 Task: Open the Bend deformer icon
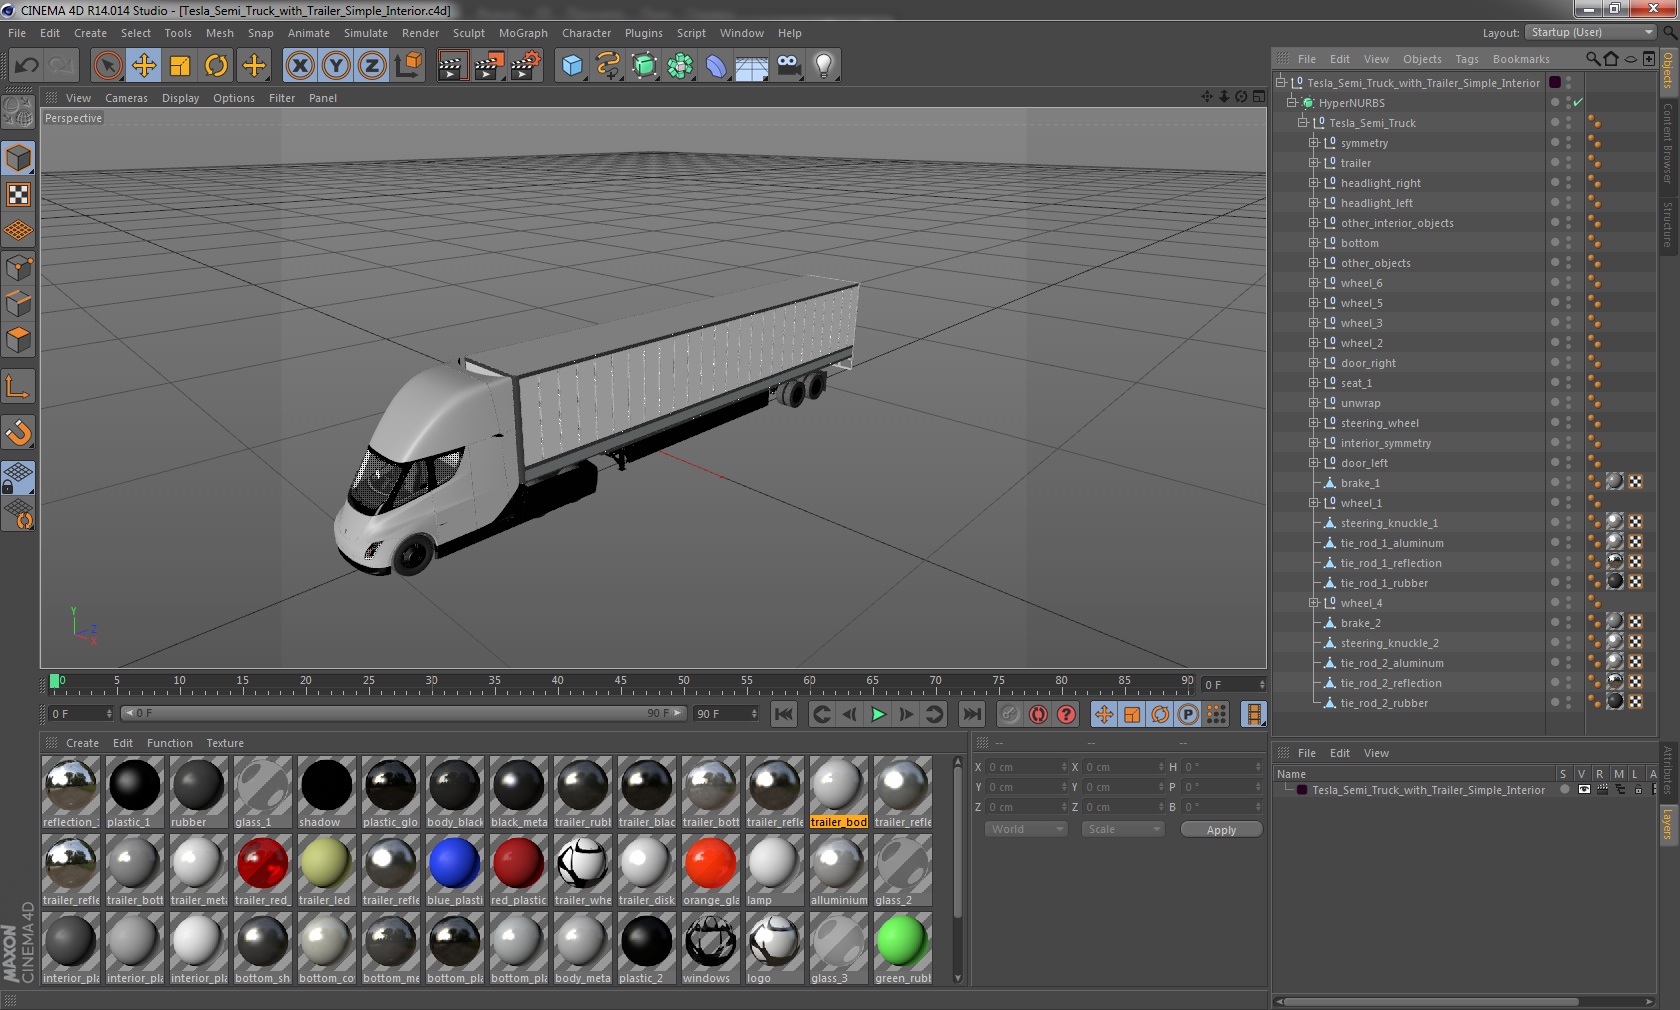(x=716, y=66)
